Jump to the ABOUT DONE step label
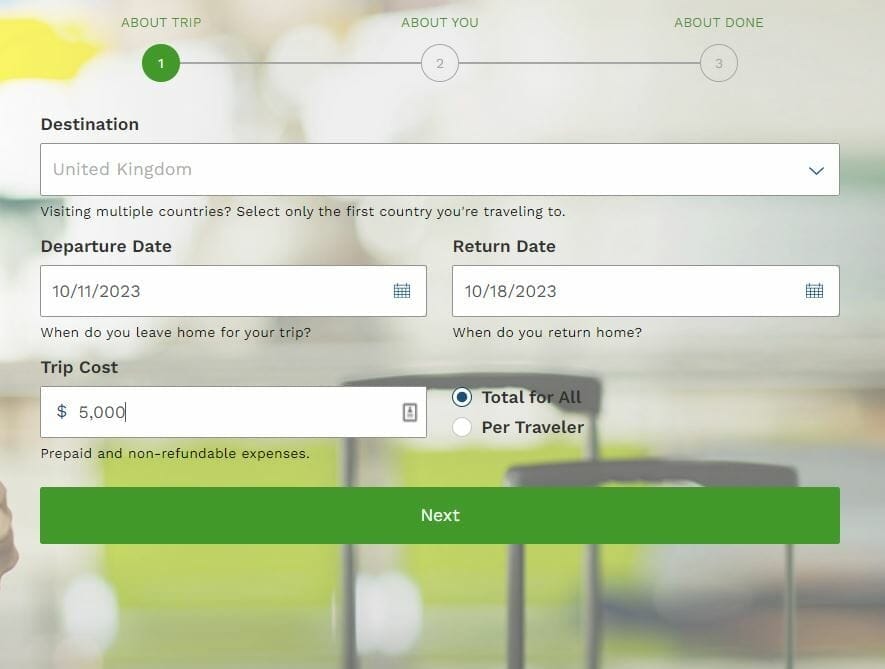 (x=718, y=22)
